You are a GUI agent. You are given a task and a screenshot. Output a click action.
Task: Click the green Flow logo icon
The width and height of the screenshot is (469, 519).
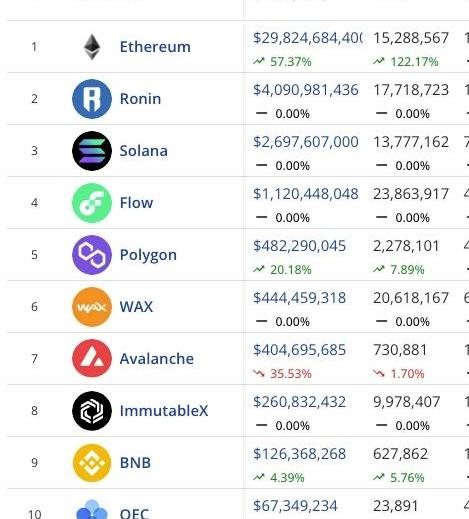tap(92, 203)
